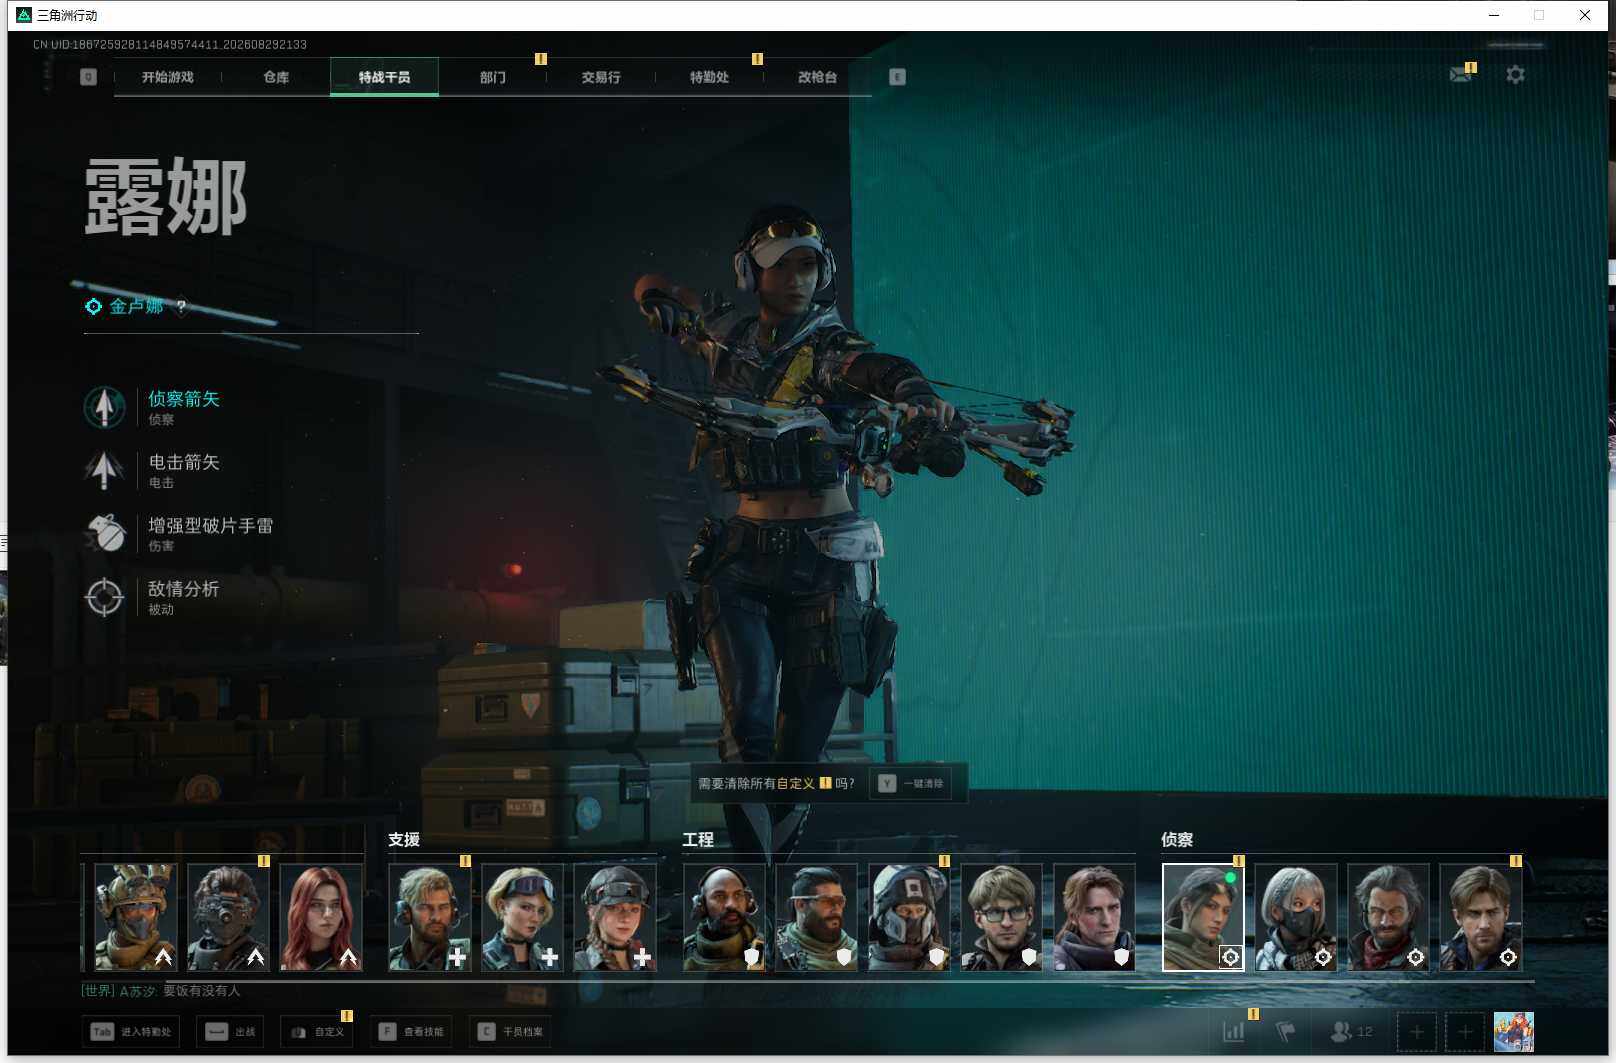Select the 电击箭矢 skill icon

104,470
